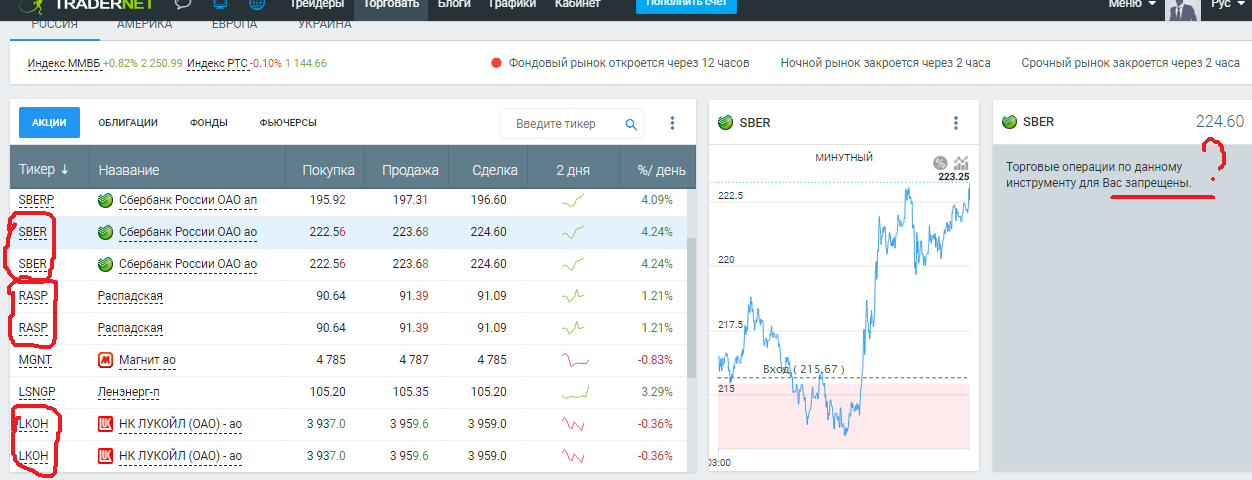The width and height of the screenshot is (1252, 480).
Task: Change the МИНУТНЫЙ chart interval
Action: [844, 157]
